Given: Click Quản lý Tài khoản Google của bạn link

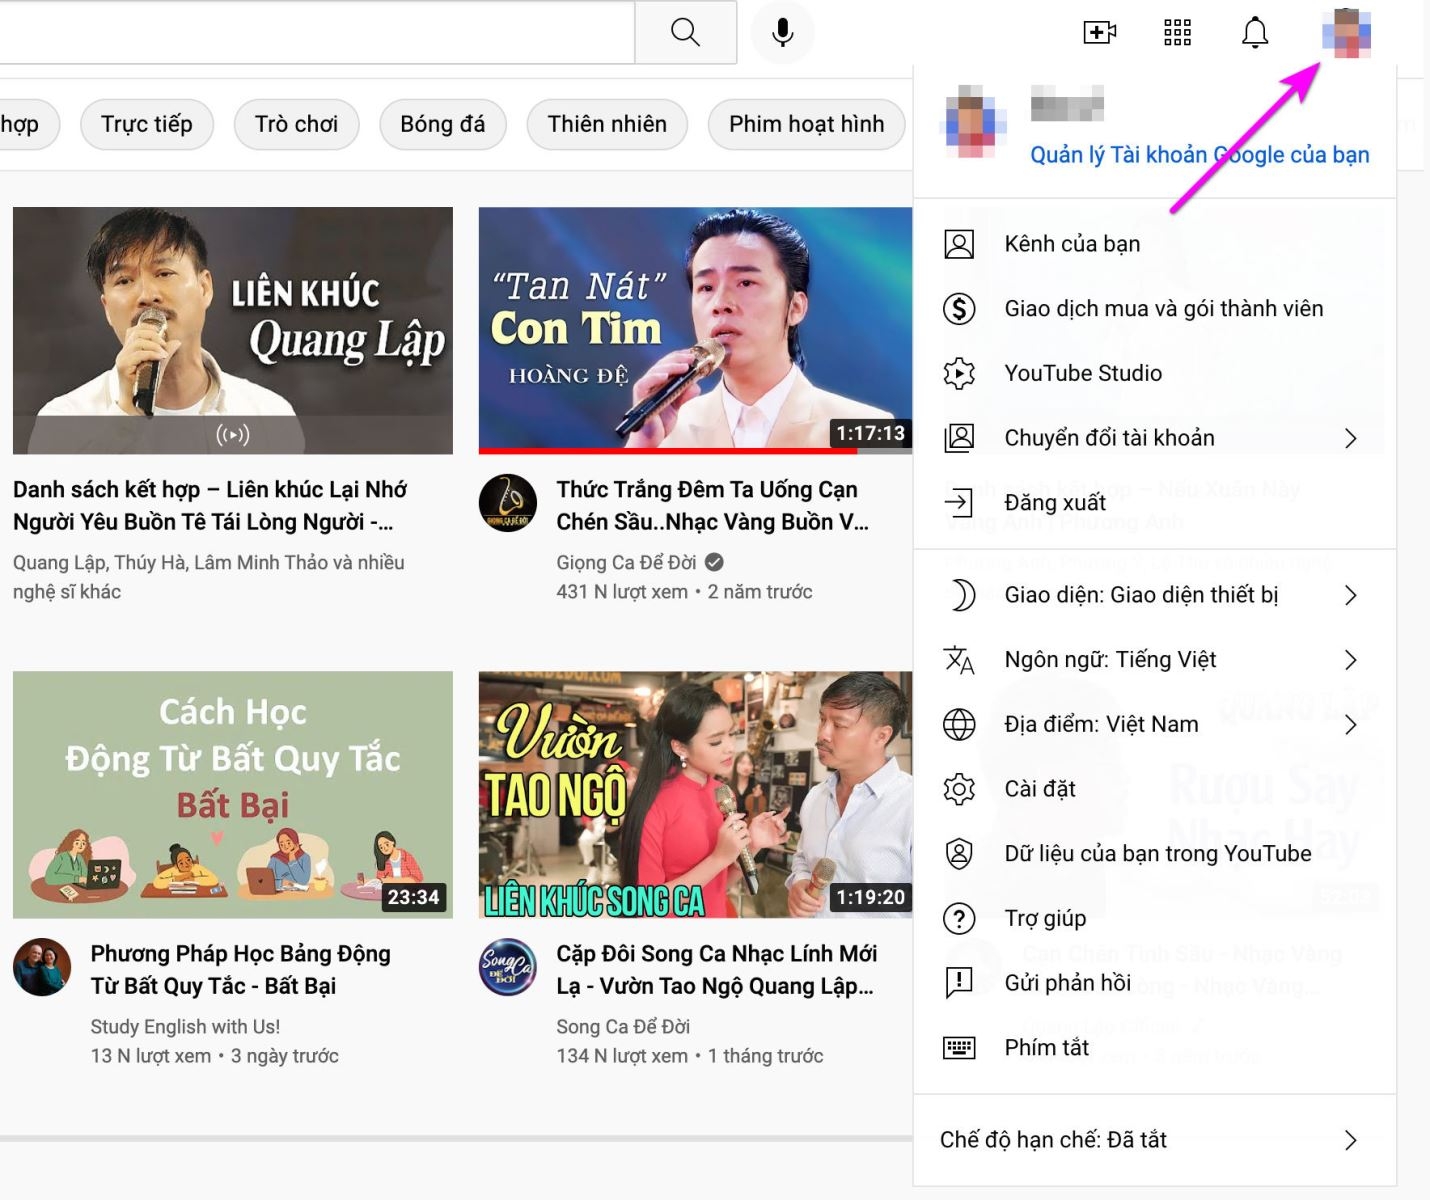Looking at the screenshot, I should [1199, 154].
